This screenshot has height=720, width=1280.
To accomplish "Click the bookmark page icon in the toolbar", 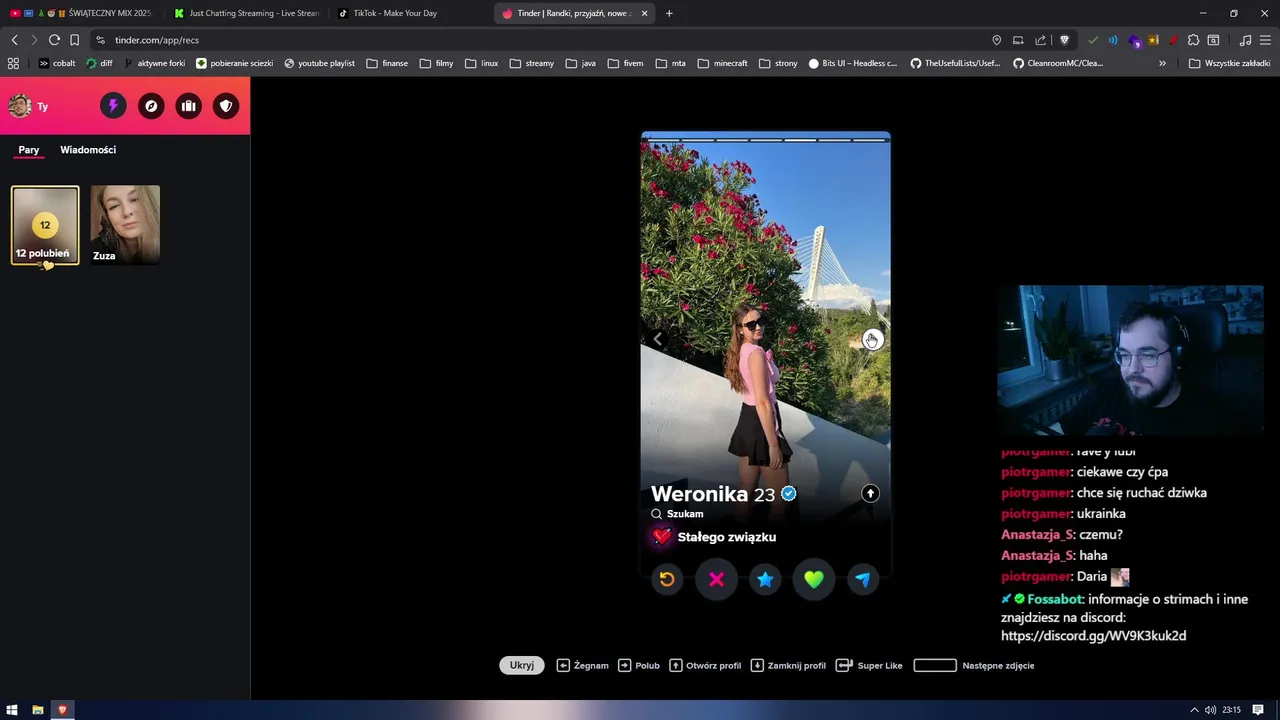I will point(74,40).
